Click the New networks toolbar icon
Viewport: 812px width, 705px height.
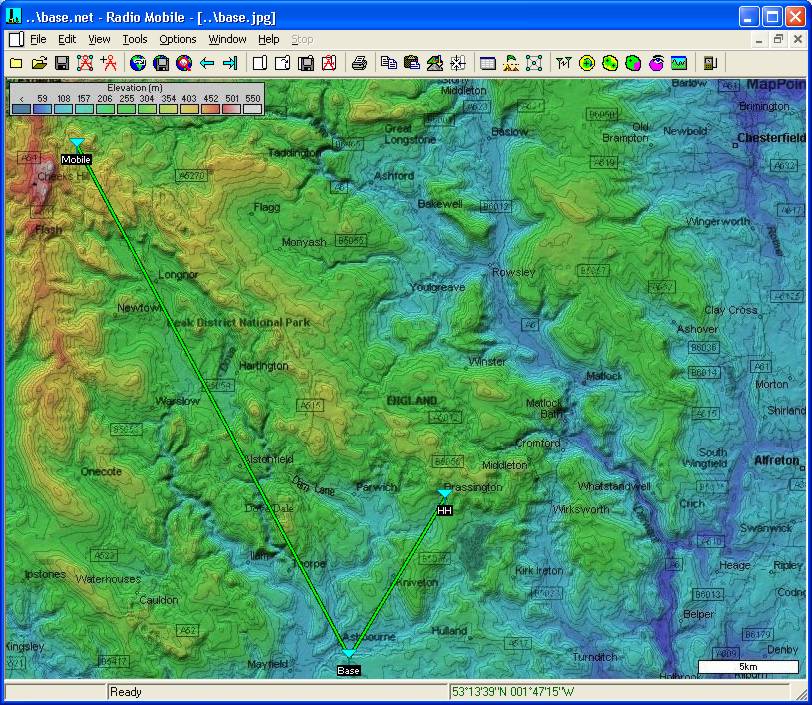click(16, 63)
